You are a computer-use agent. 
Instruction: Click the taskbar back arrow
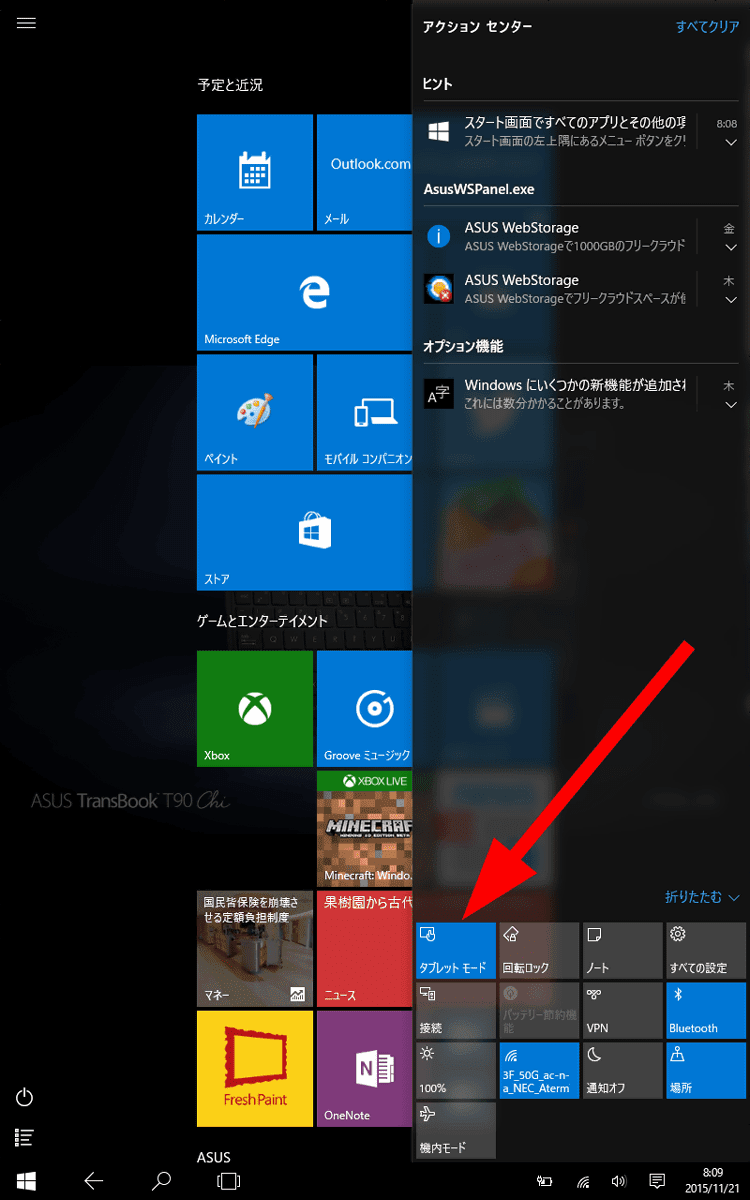coord(94,1181)
